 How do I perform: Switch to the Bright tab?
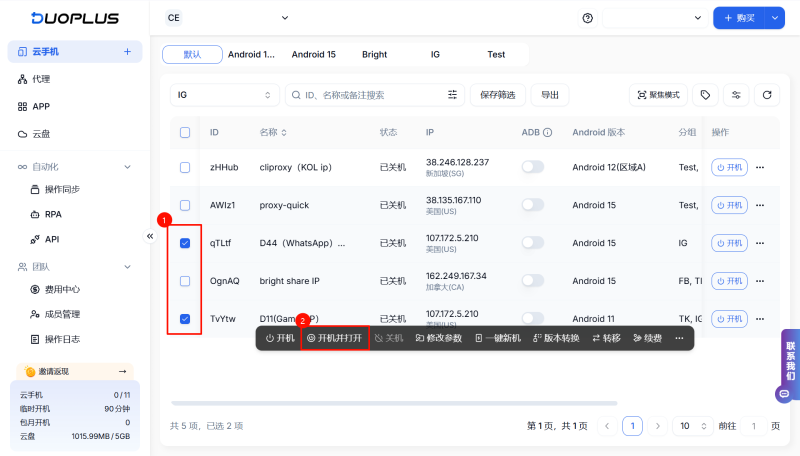374,55
